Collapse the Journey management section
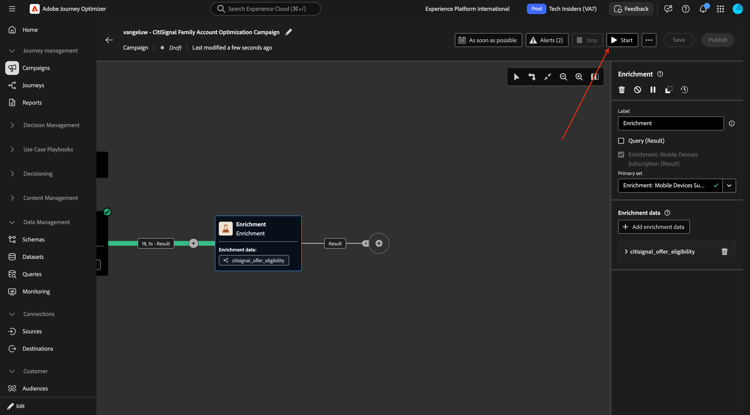This screenshot has width=750, height=415. point(12,51)
